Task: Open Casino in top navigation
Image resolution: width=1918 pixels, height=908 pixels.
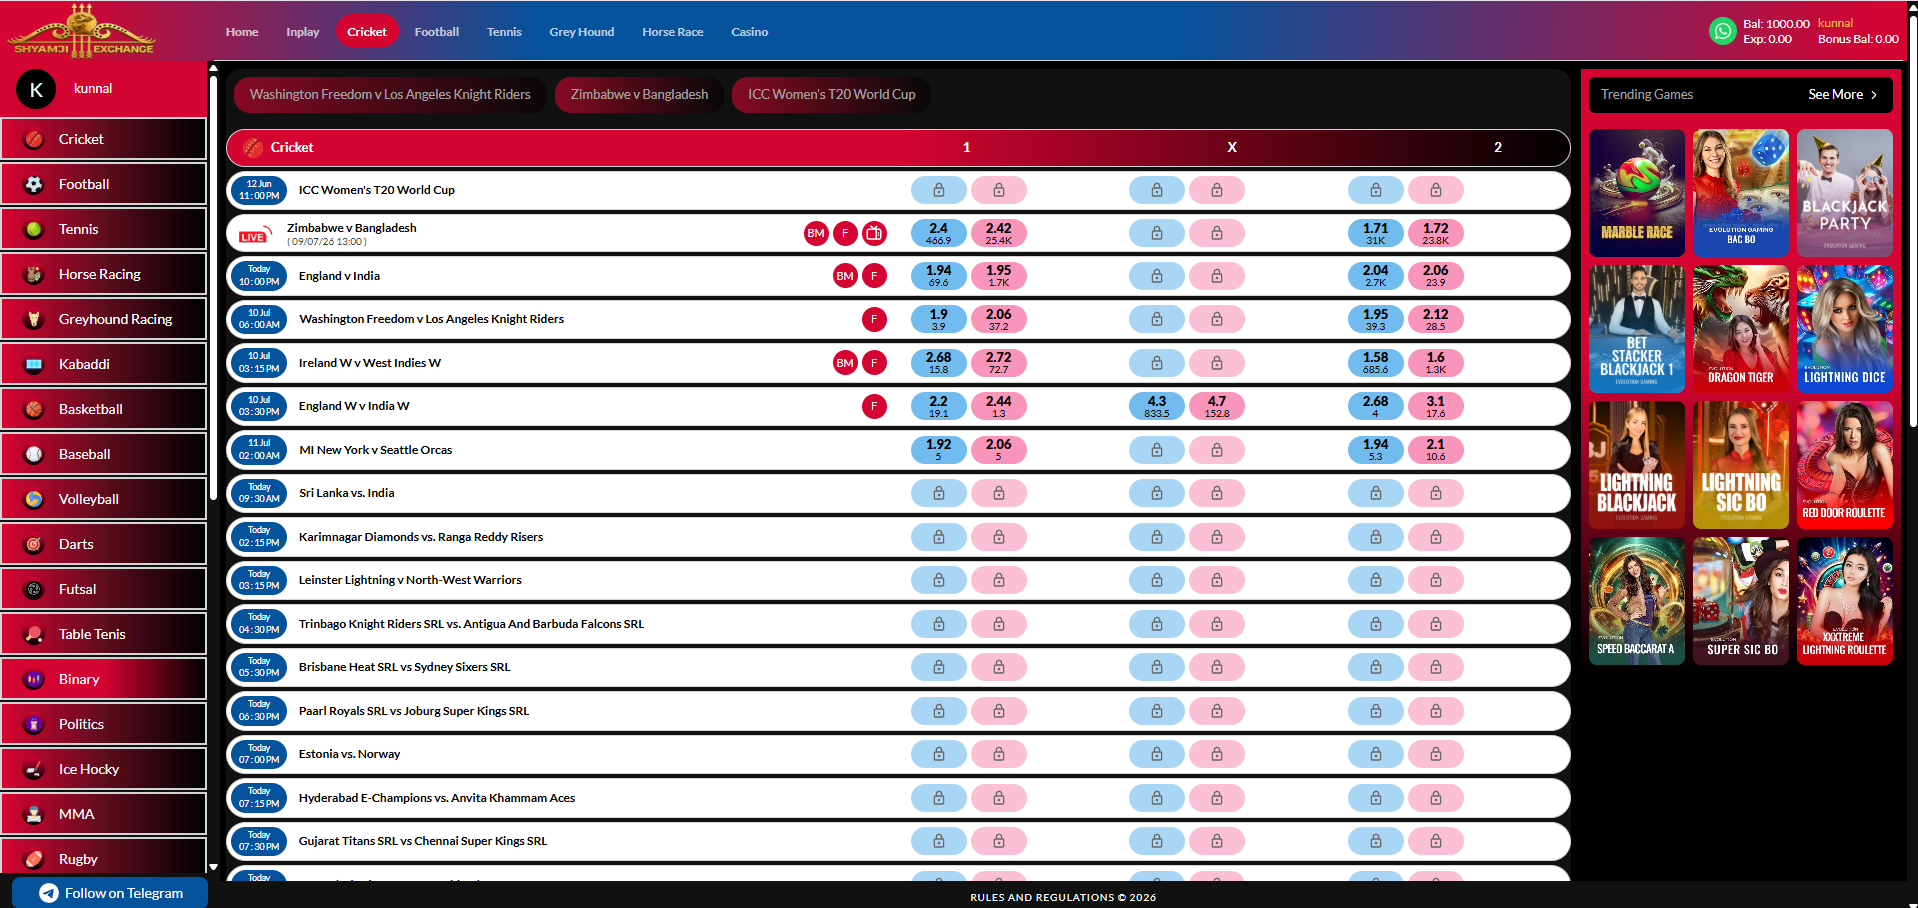Action: coord(750,32)
